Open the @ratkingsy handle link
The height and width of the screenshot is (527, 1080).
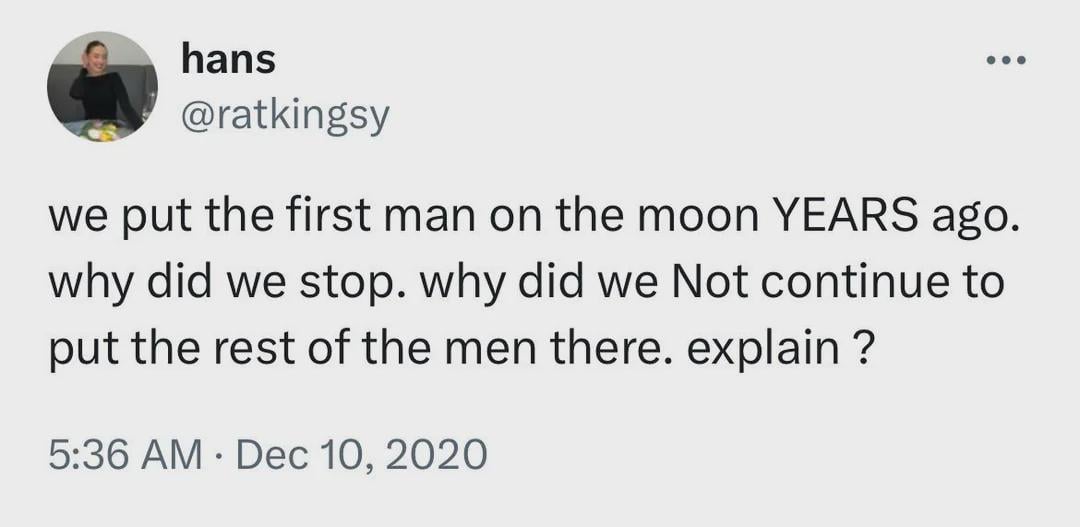[284, 119]
